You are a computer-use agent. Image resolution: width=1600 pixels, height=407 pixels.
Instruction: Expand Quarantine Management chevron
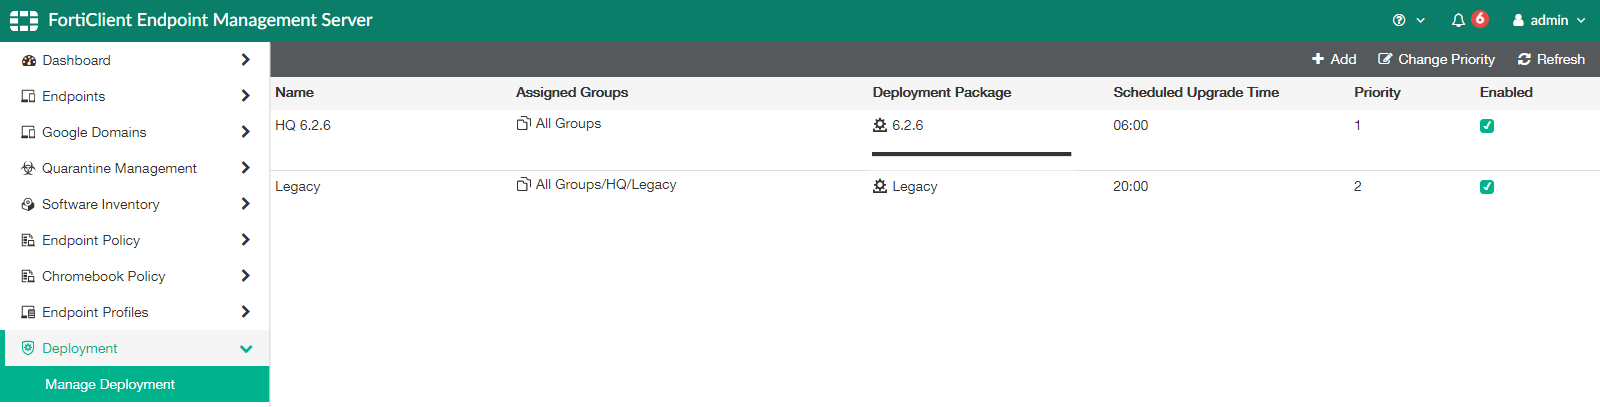pos(245,168)
